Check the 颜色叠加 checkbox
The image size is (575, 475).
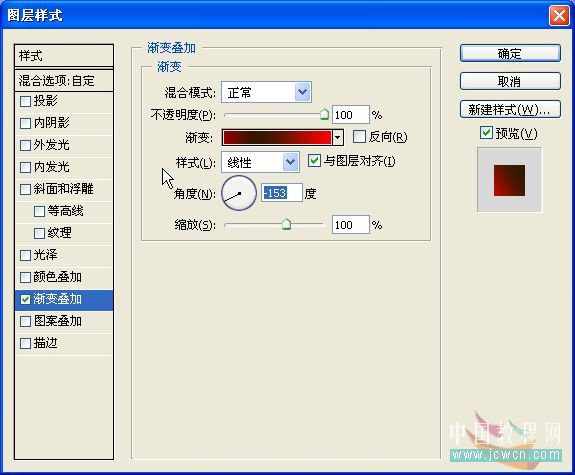pos(25,277)
